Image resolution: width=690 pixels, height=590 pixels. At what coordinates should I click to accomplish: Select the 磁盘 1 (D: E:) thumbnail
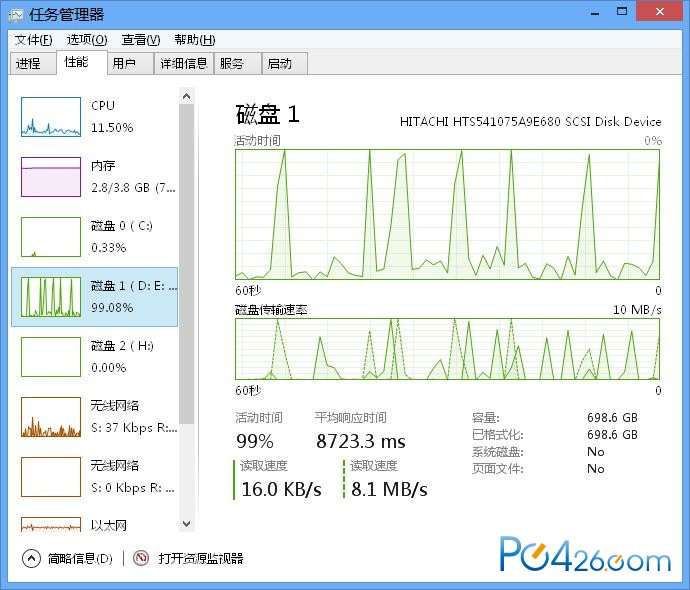(51, 297)
